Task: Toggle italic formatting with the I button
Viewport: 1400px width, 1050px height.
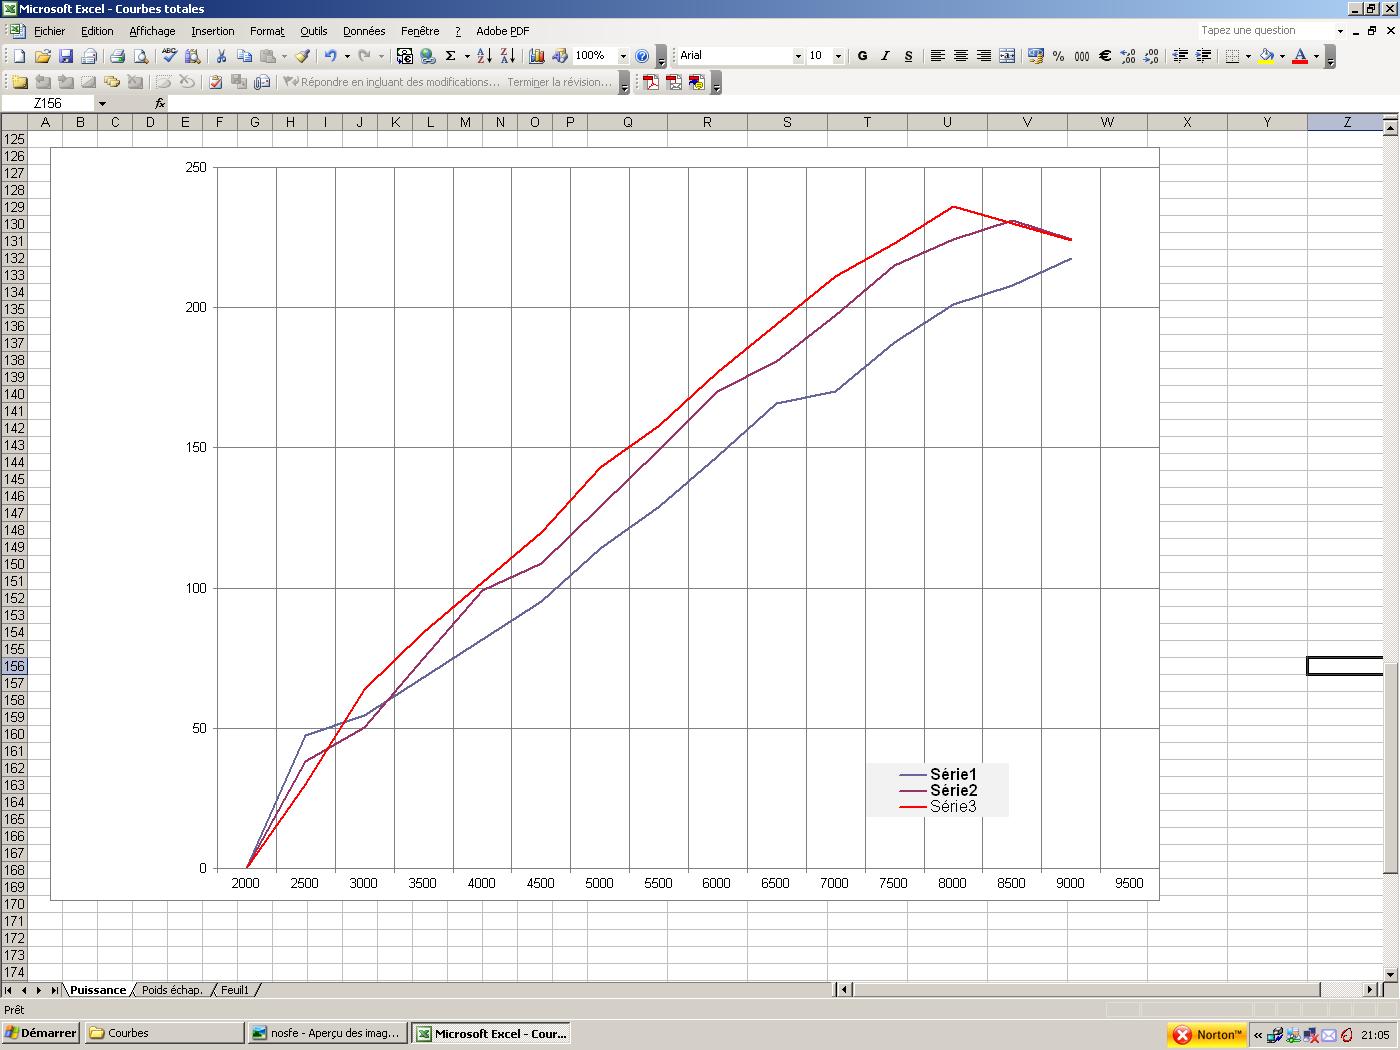Action: click(x=885, y=56)
